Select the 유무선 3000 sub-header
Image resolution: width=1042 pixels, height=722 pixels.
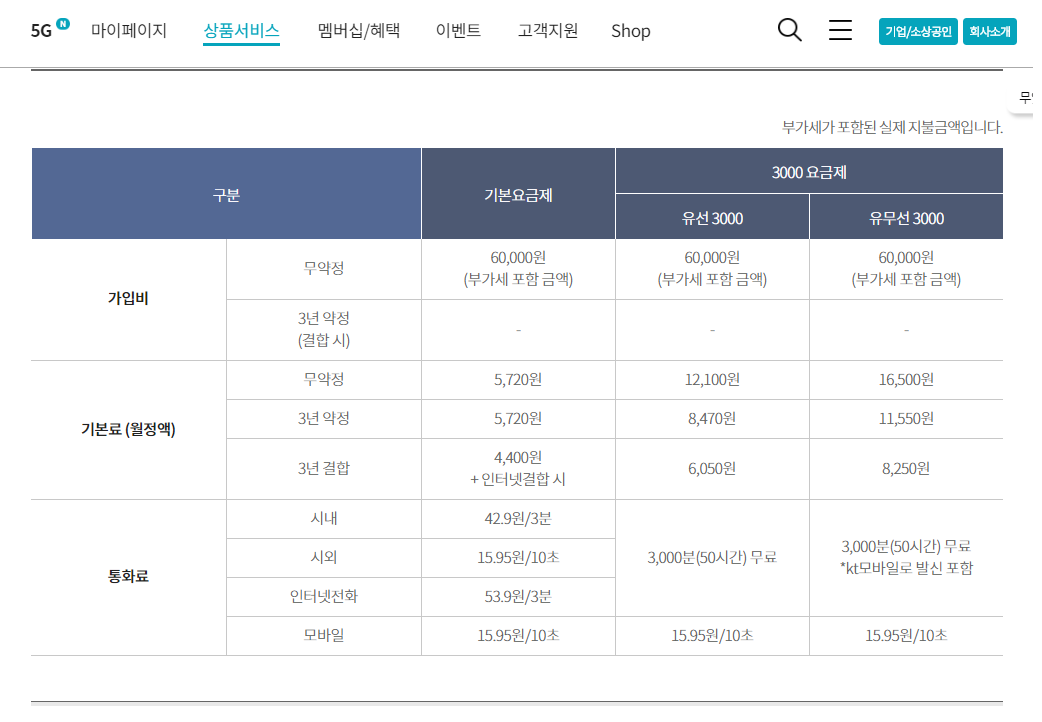[x=906, y=218]
